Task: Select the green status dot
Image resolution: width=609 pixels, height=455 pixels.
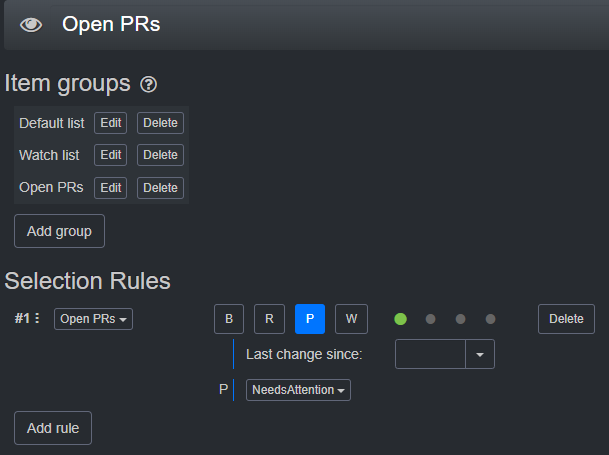Action: [x=400, y=319]
